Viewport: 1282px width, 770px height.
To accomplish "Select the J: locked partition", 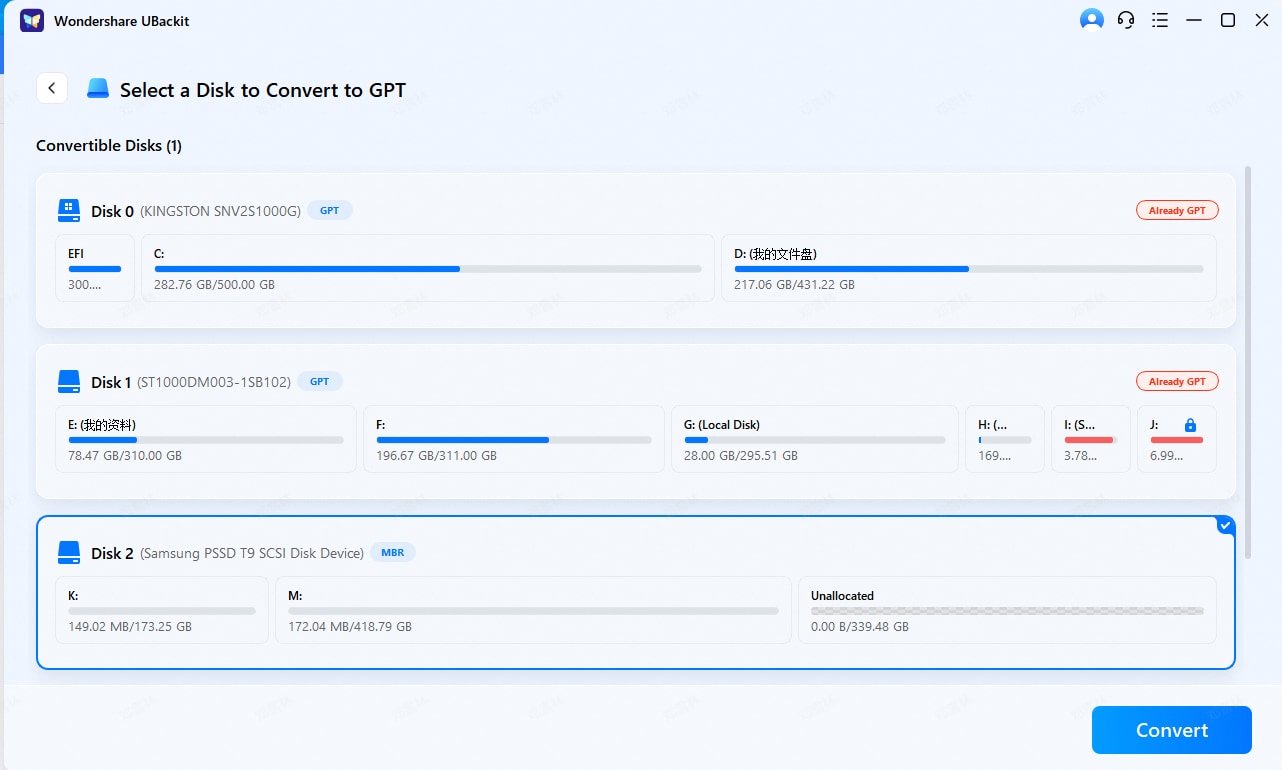I will pyautogui.click(x=1177, y=439).
